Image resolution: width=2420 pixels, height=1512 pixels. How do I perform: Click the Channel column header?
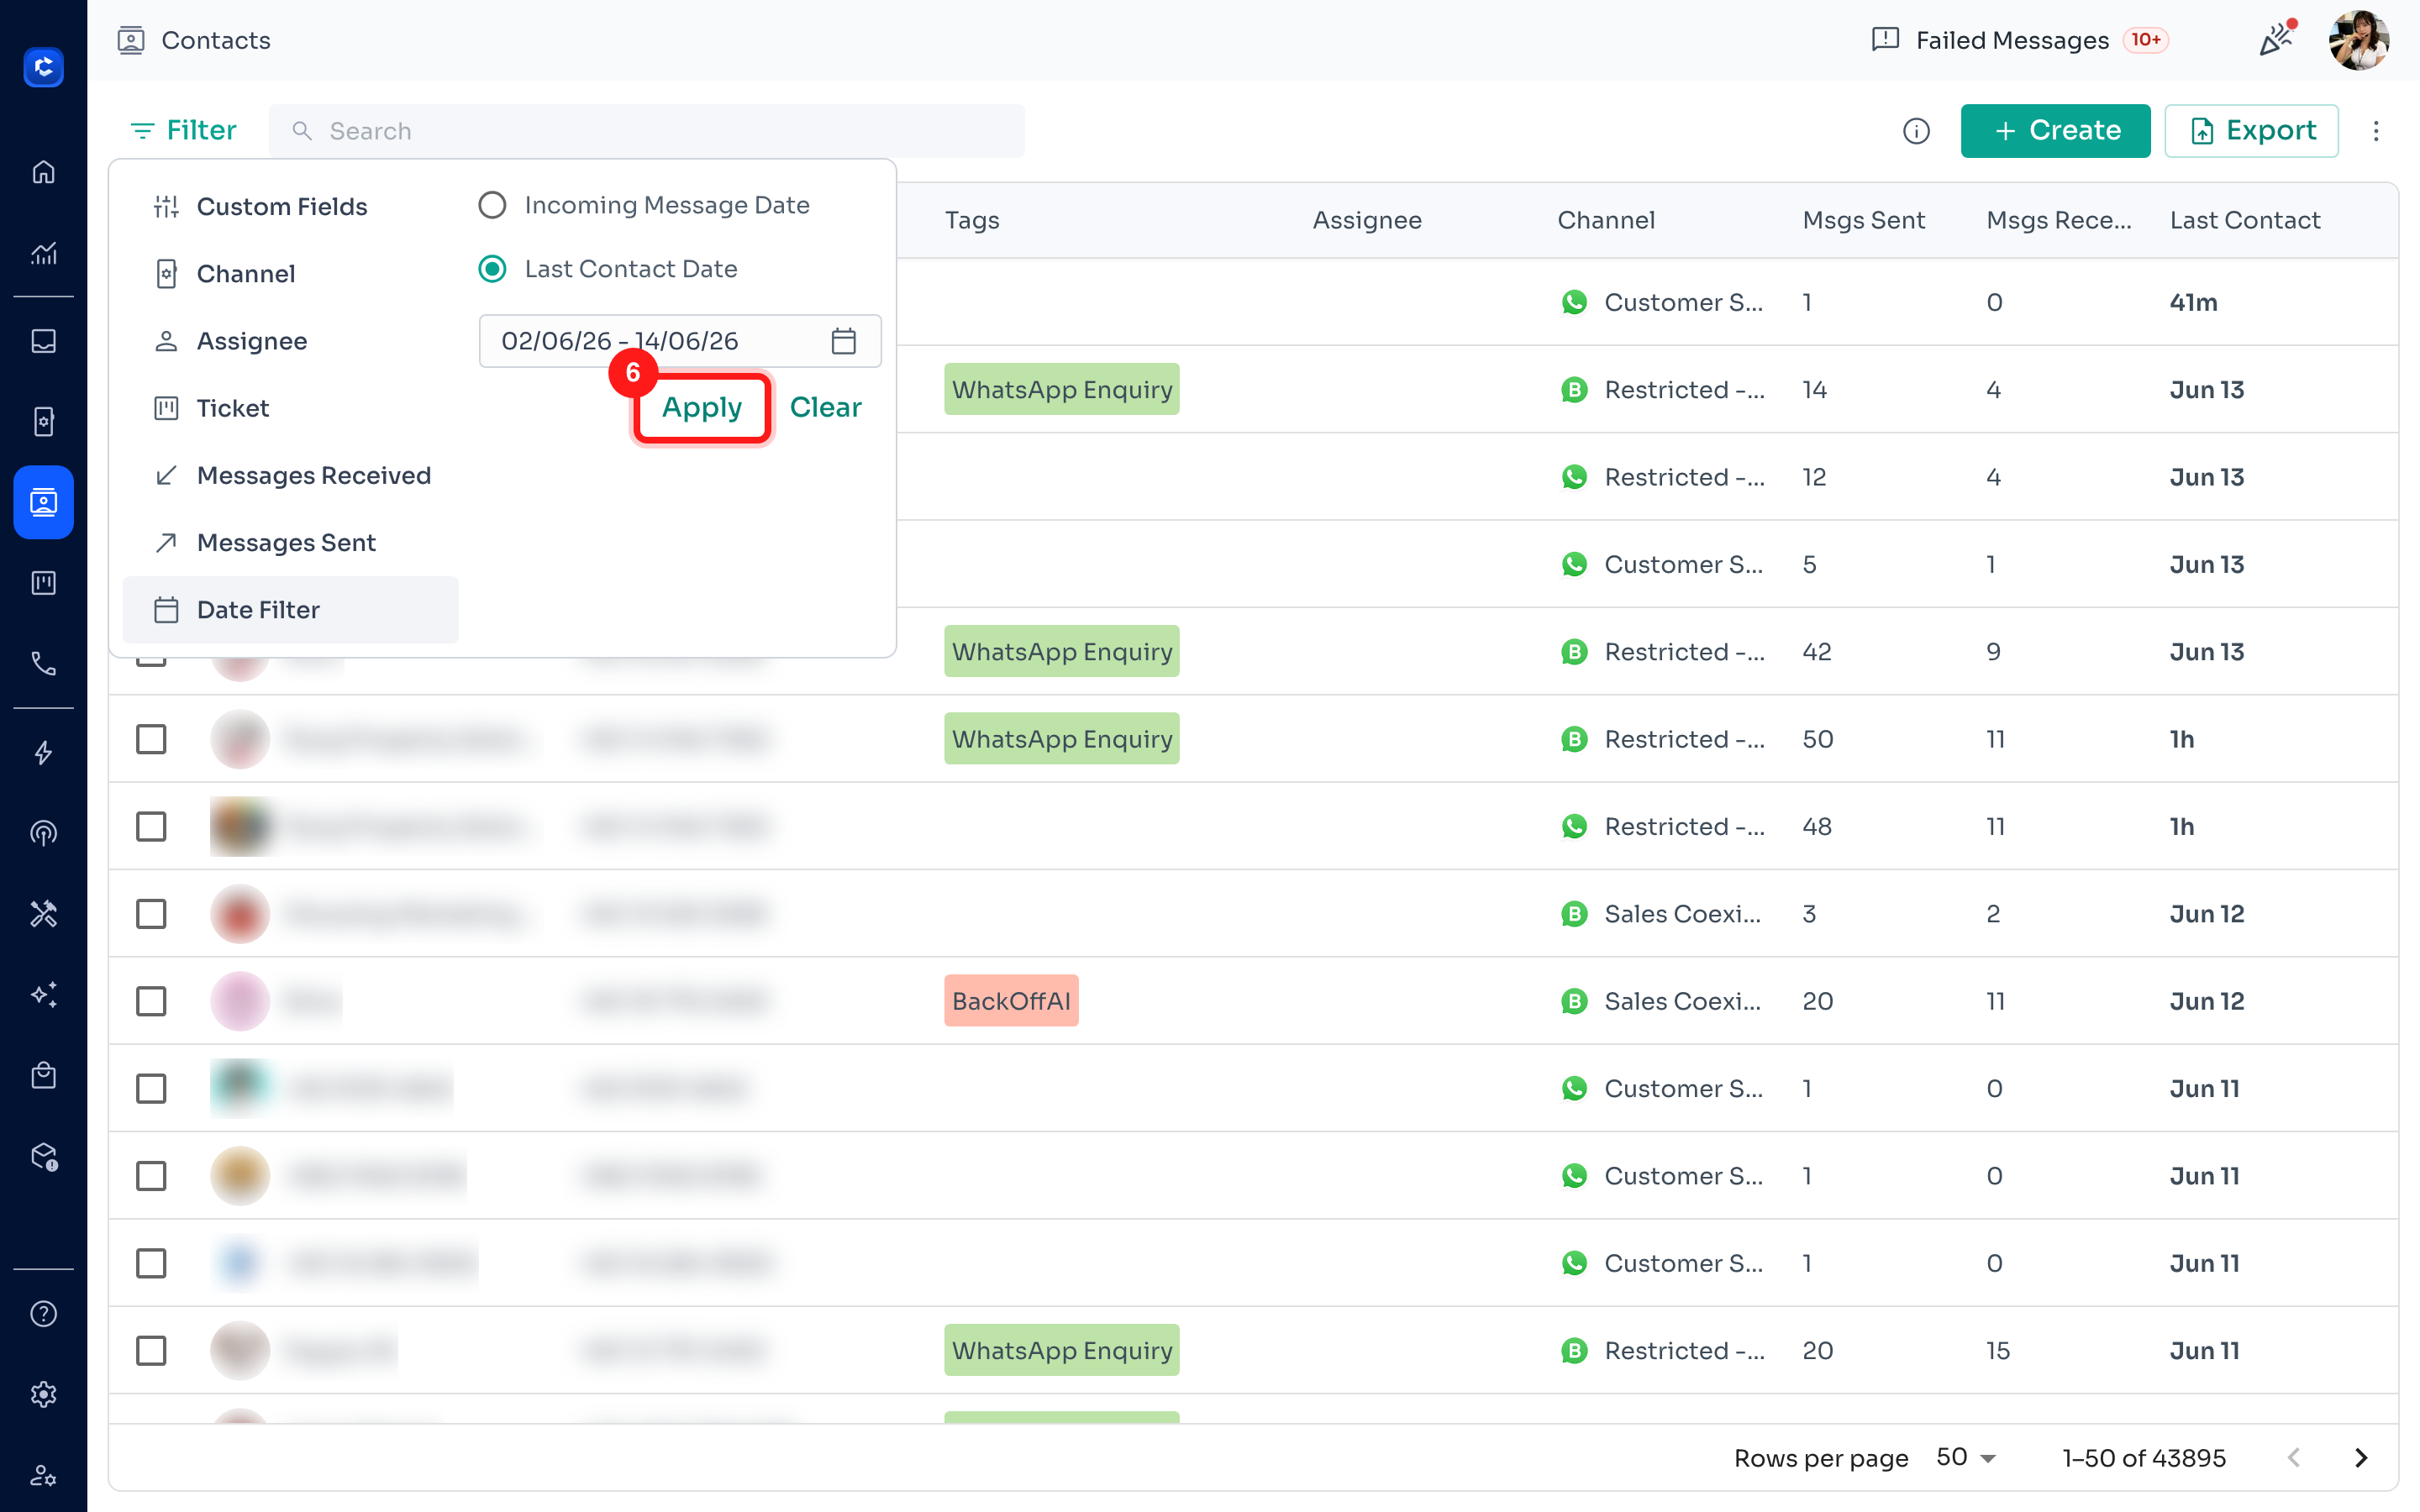[1606, 220]
